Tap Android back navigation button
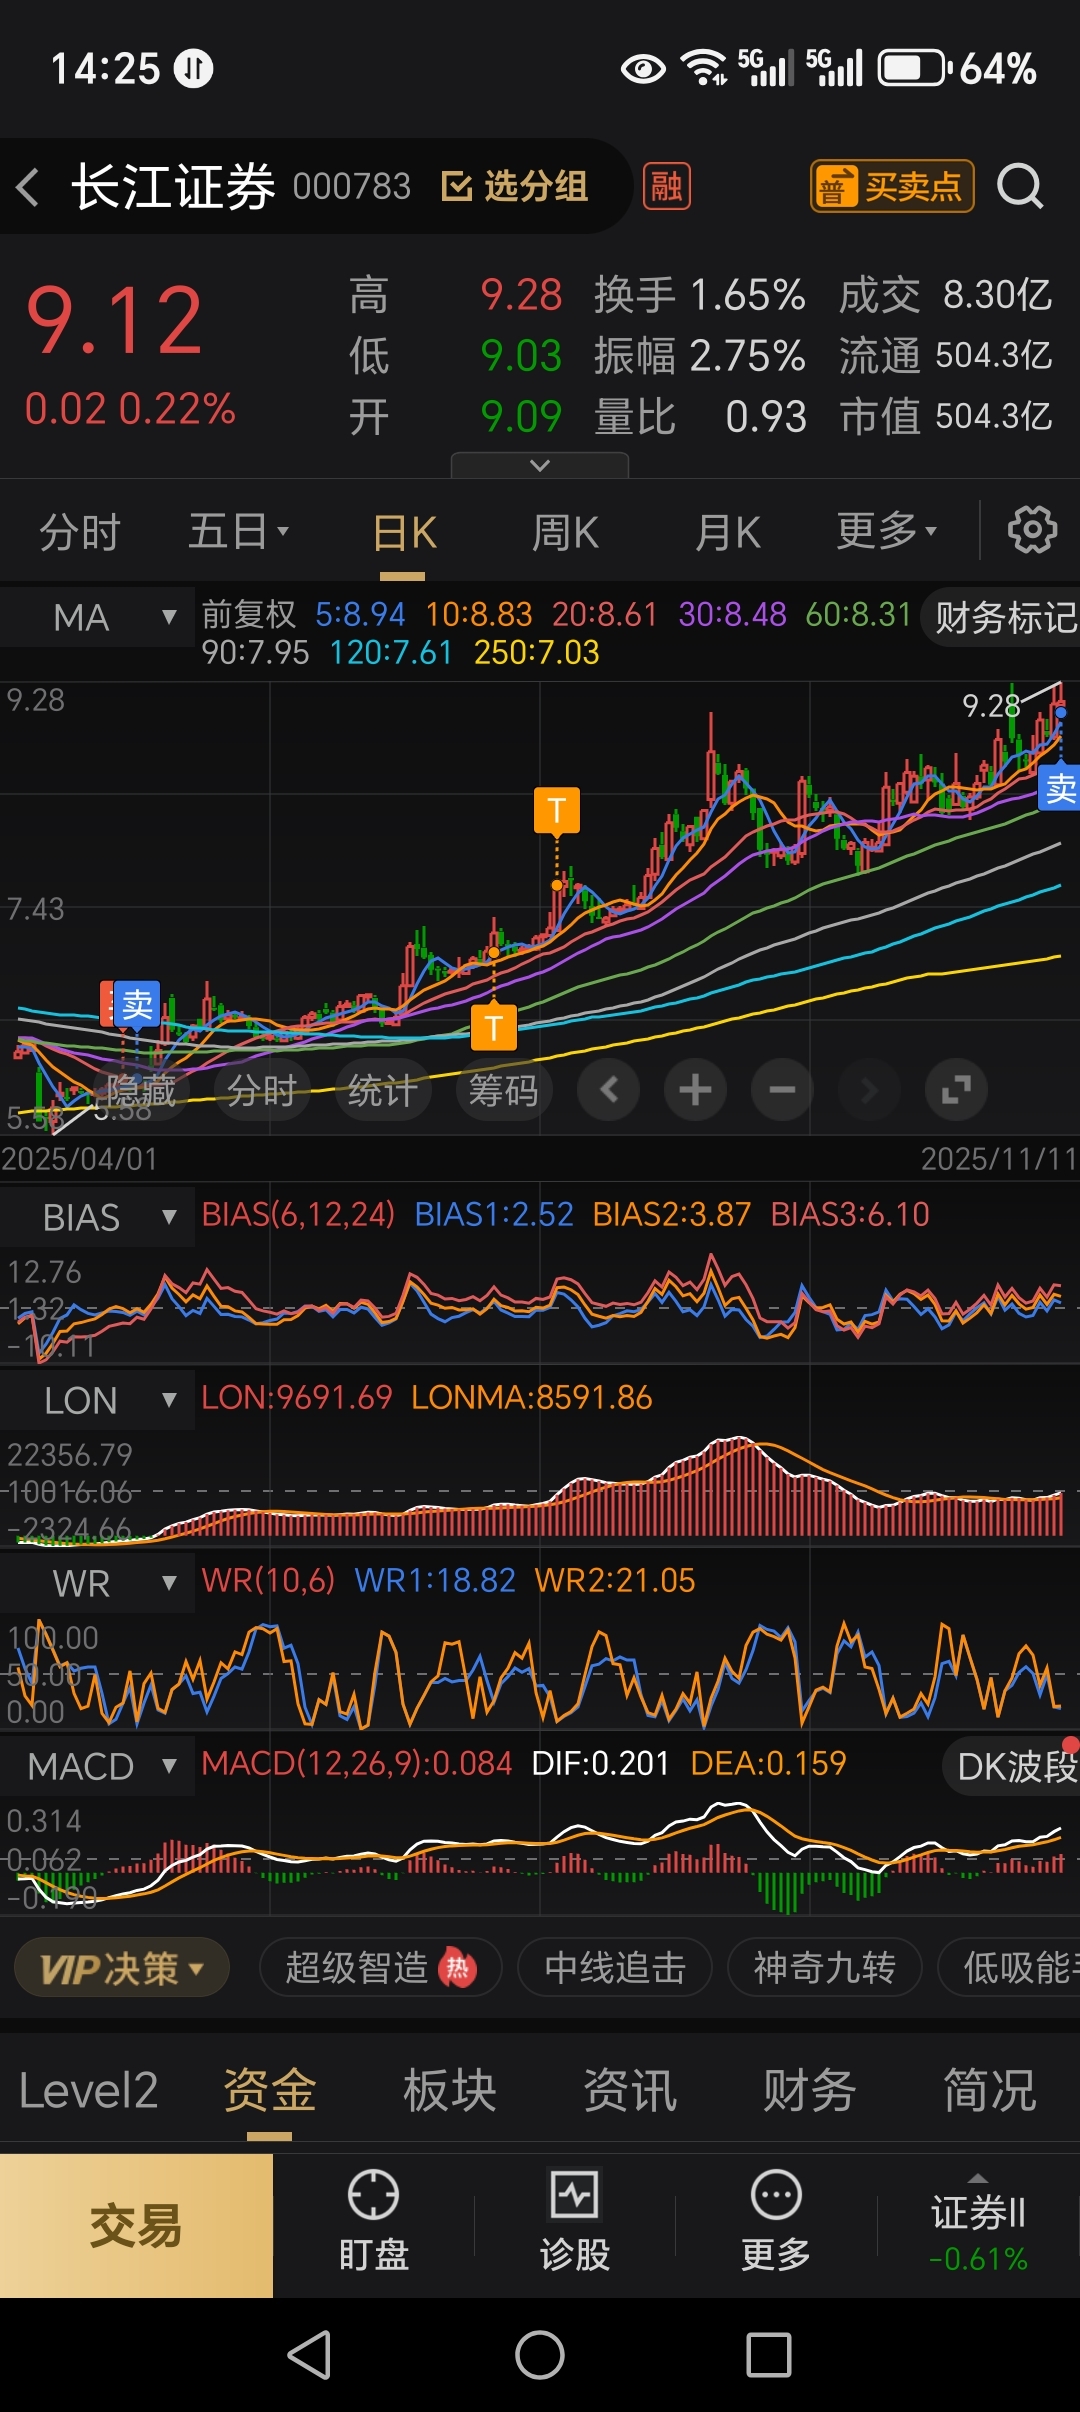 pos(309,2354)
